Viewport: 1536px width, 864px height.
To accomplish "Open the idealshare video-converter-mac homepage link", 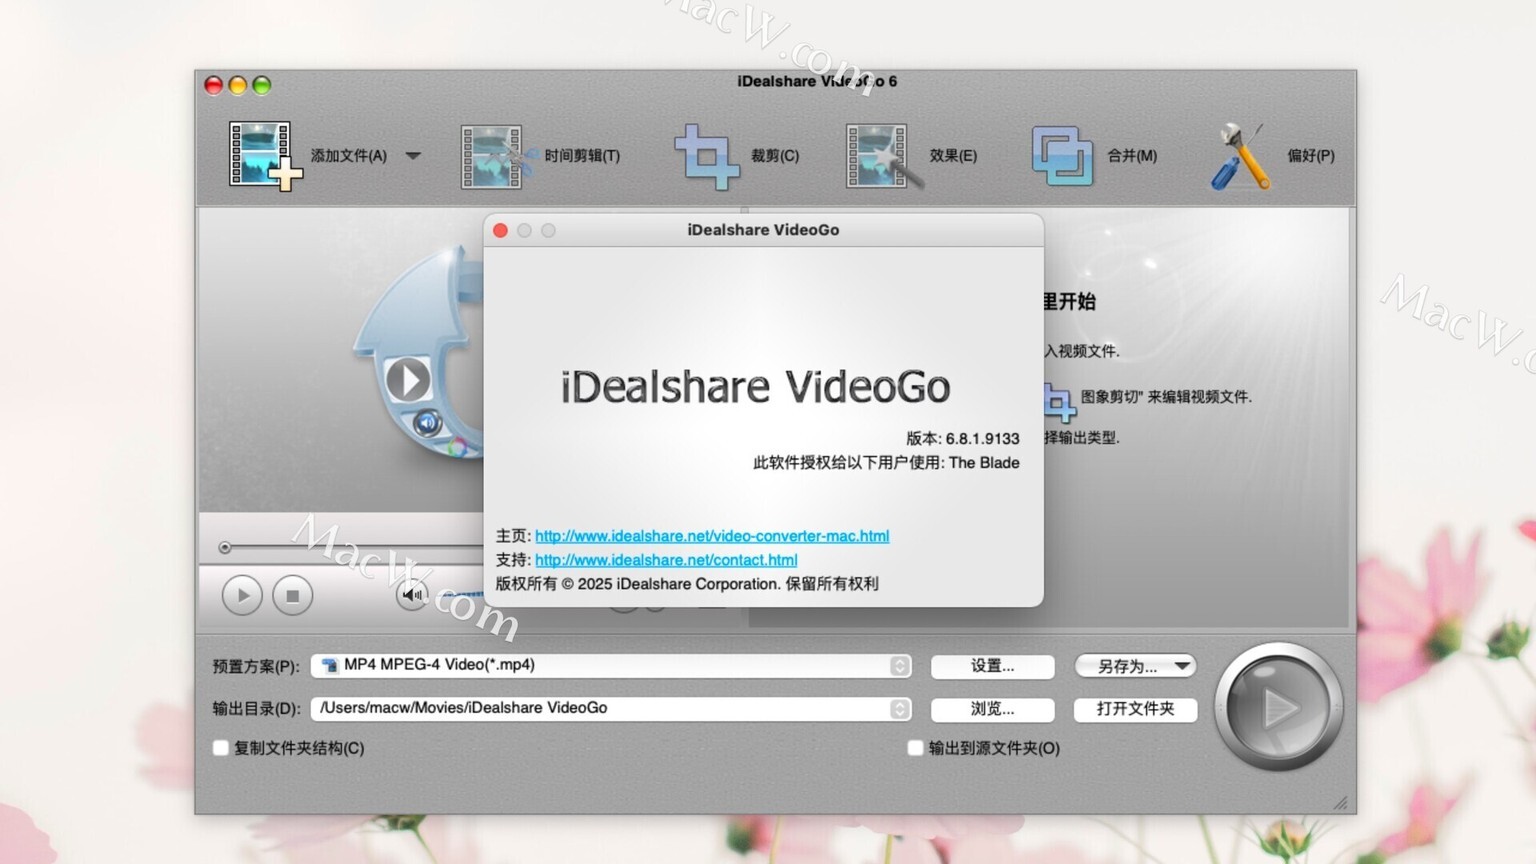I will click(x=712, y=536).
